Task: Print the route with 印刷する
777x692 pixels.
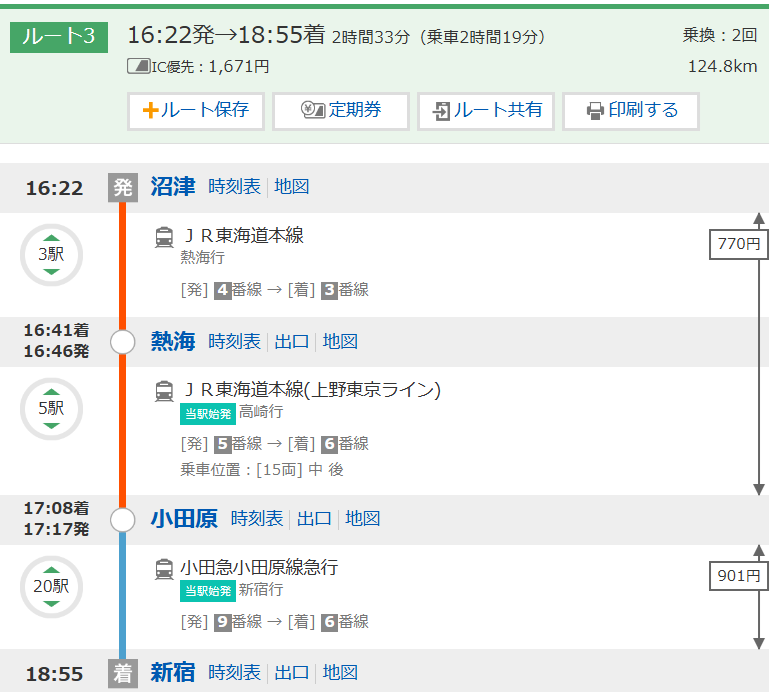Action: pyautogui.click(x=631, y=111)
